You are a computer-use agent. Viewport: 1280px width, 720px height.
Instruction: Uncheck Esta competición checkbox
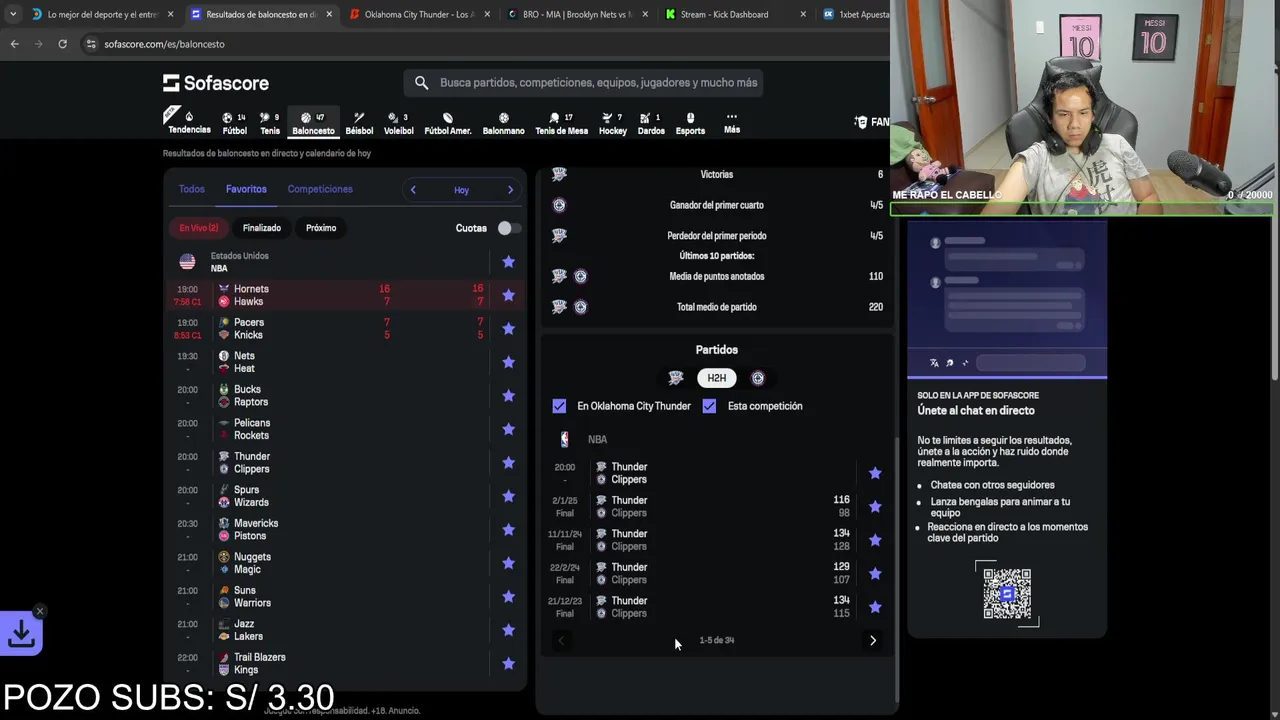coord(709,406)
